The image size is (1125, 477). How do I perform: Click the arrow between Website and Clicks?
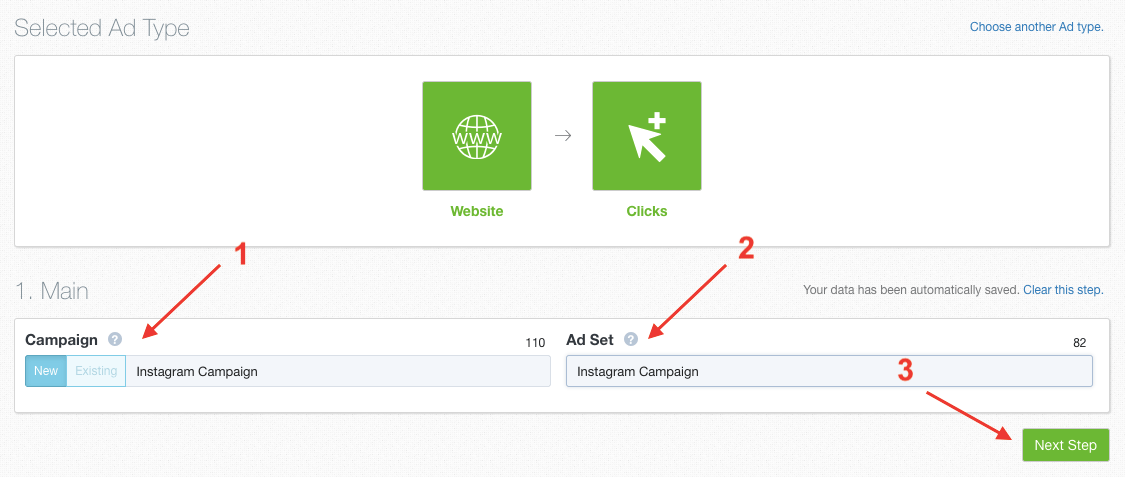point(562,136)
